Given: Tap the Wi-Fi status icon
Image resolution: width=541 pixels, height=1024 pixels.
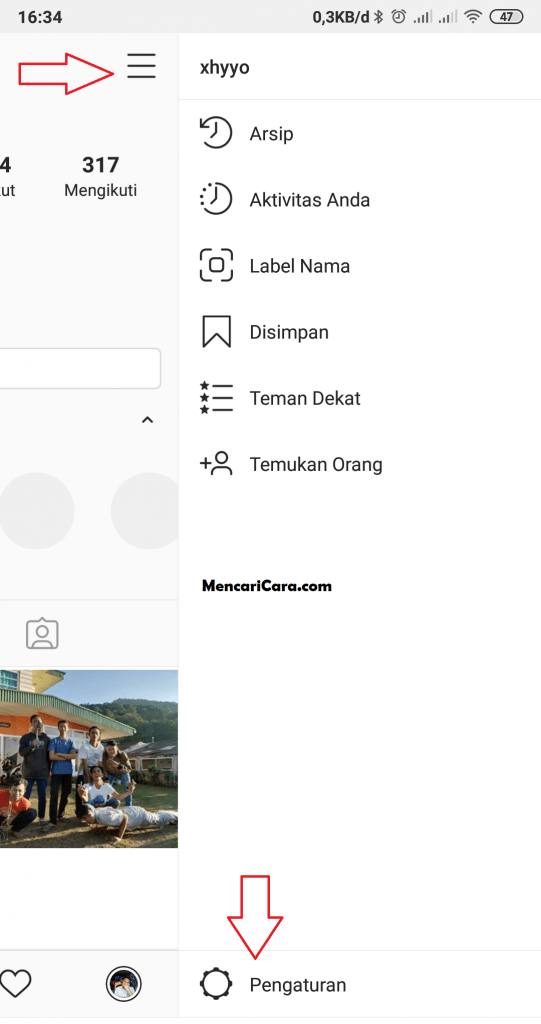Looking at the screenshot, I should 472,18.
